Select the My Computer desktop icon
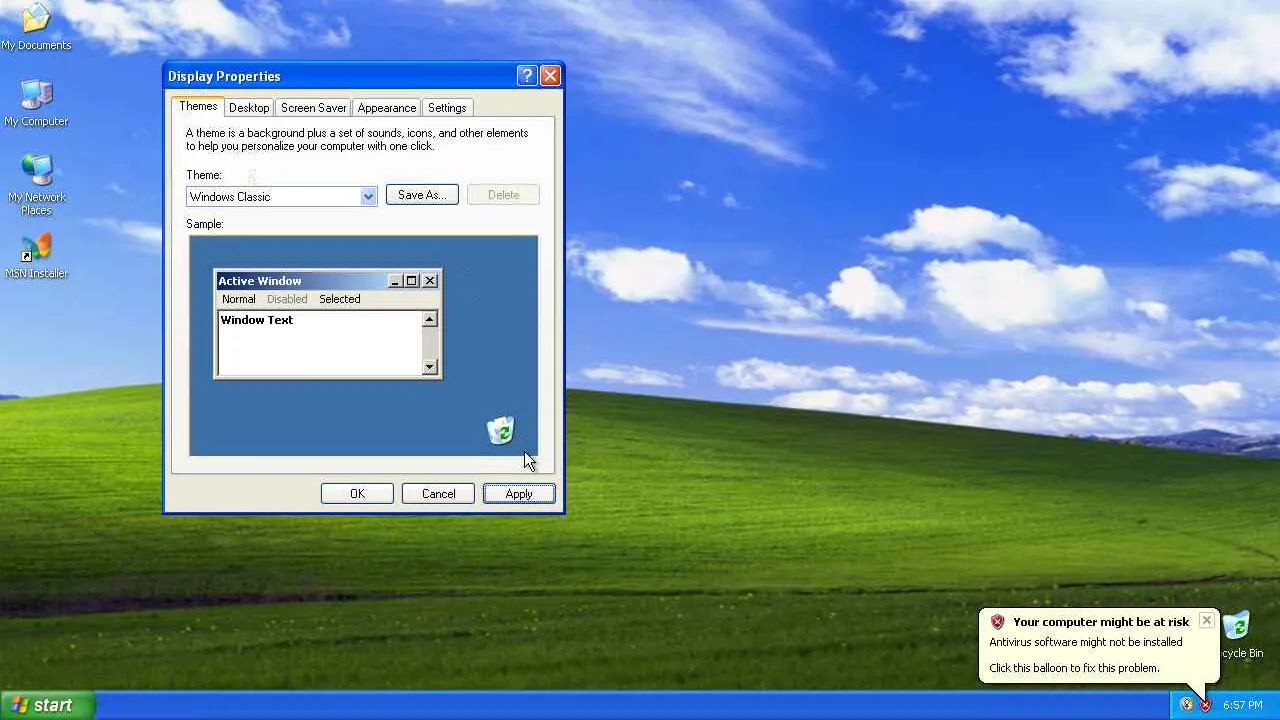Viewport: 1280px width, 720px height. tap(36, 103)
